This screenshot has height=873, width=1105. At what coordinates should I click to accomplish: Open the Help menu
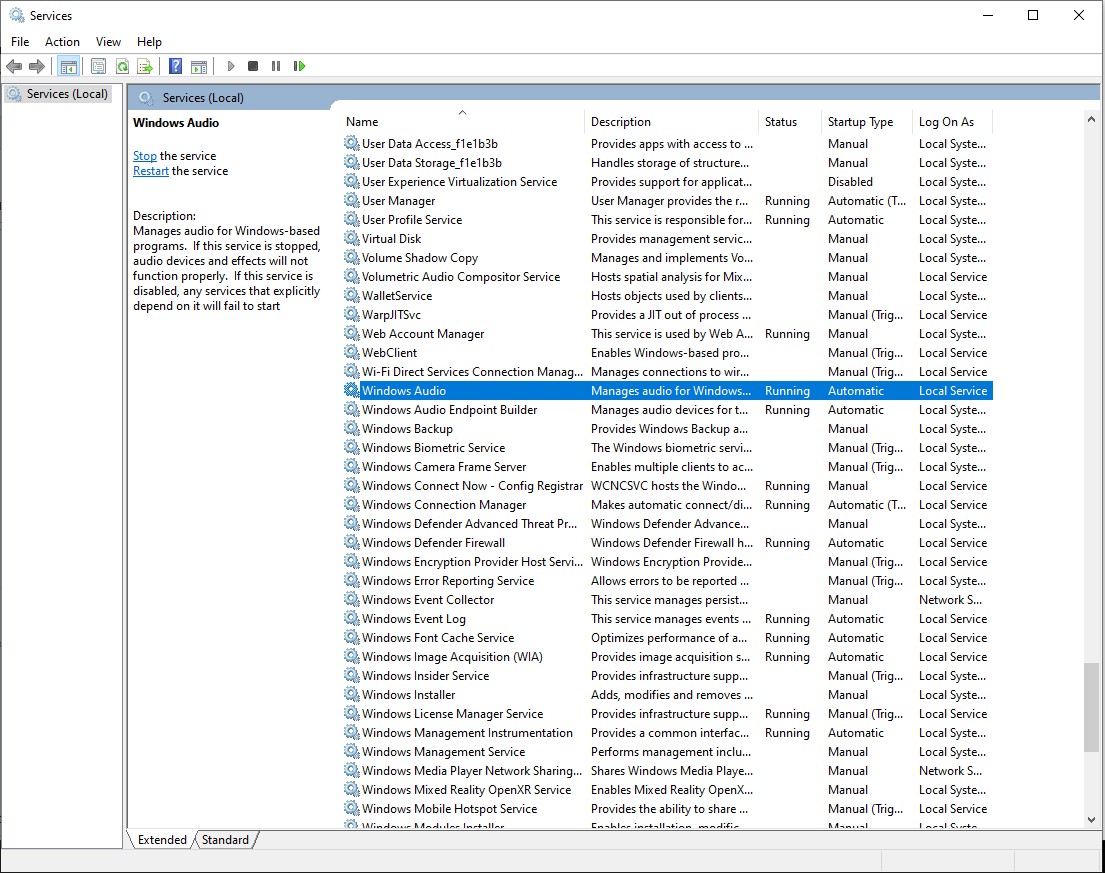click(149, 42)
